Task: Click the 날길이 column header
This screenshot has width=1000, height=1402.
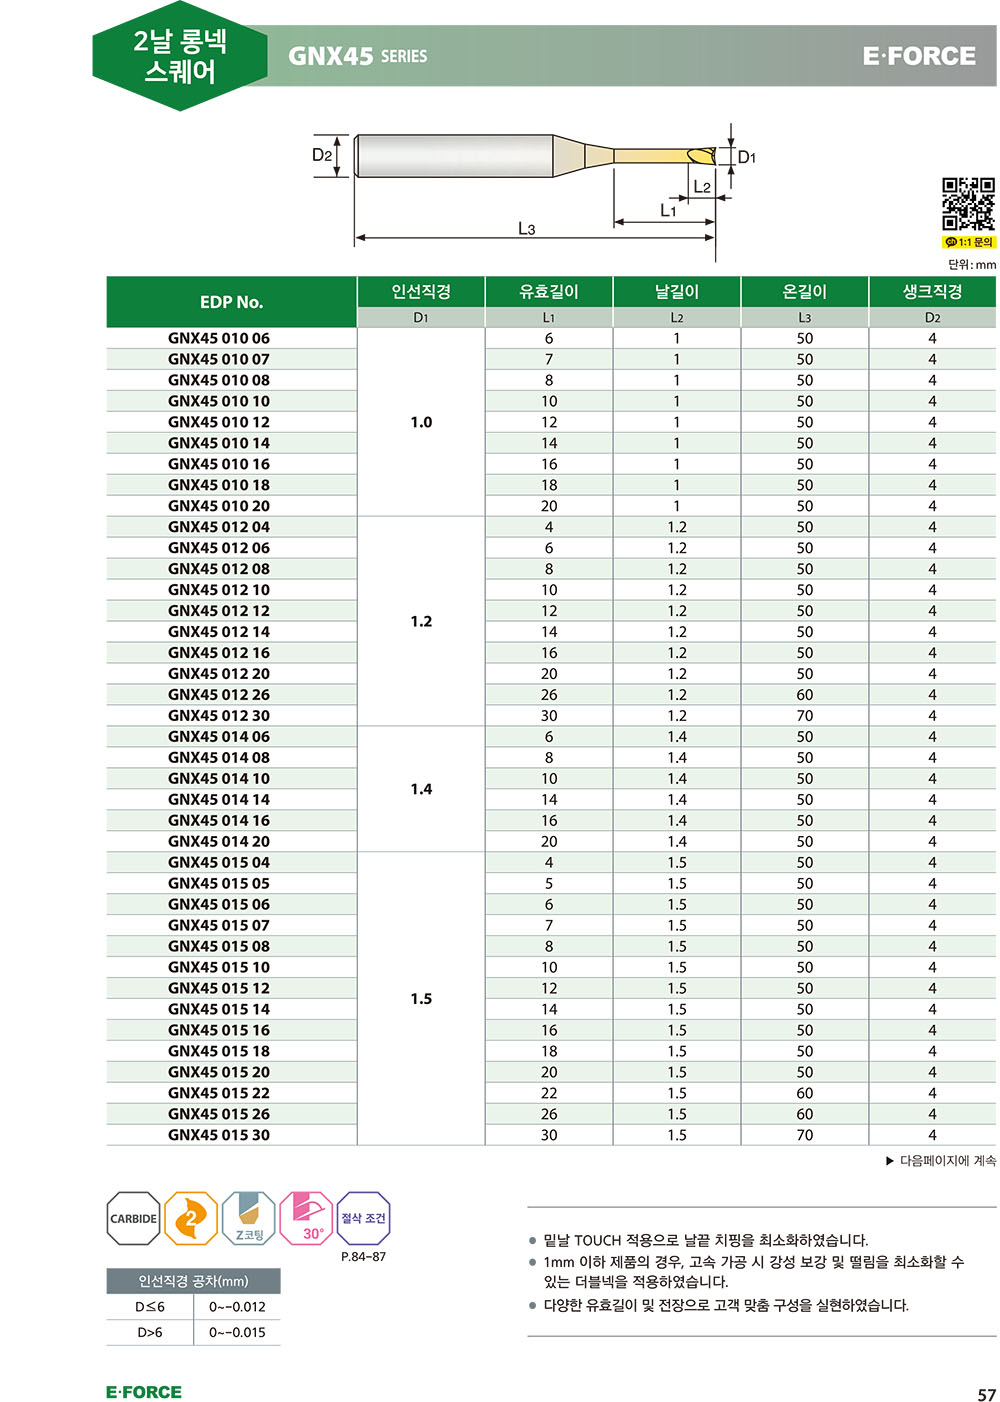Action: click(x=677, y=291)
